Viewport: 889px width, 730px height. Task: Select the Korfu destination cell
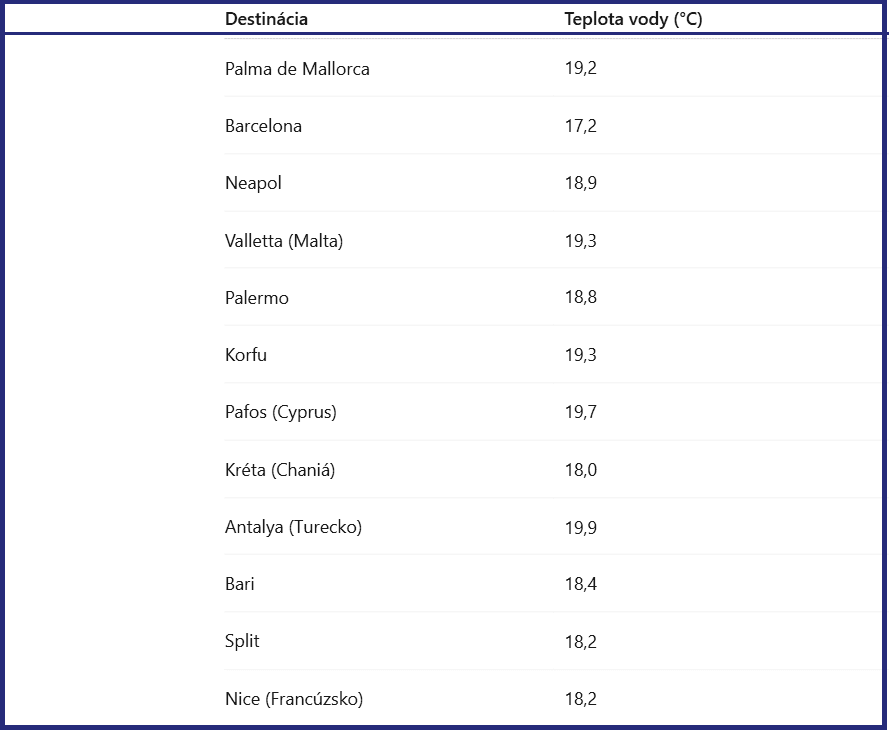245,355
